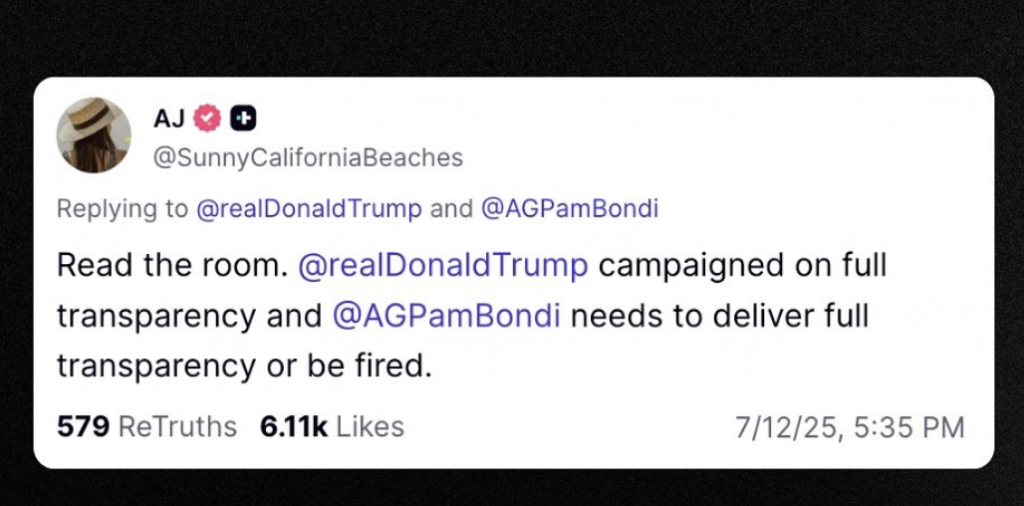Image resolution: width=1024 pixels, height=506 pixels.
Task: Click the @realDonaldTrump mention in post body
Action: [445, 265]
